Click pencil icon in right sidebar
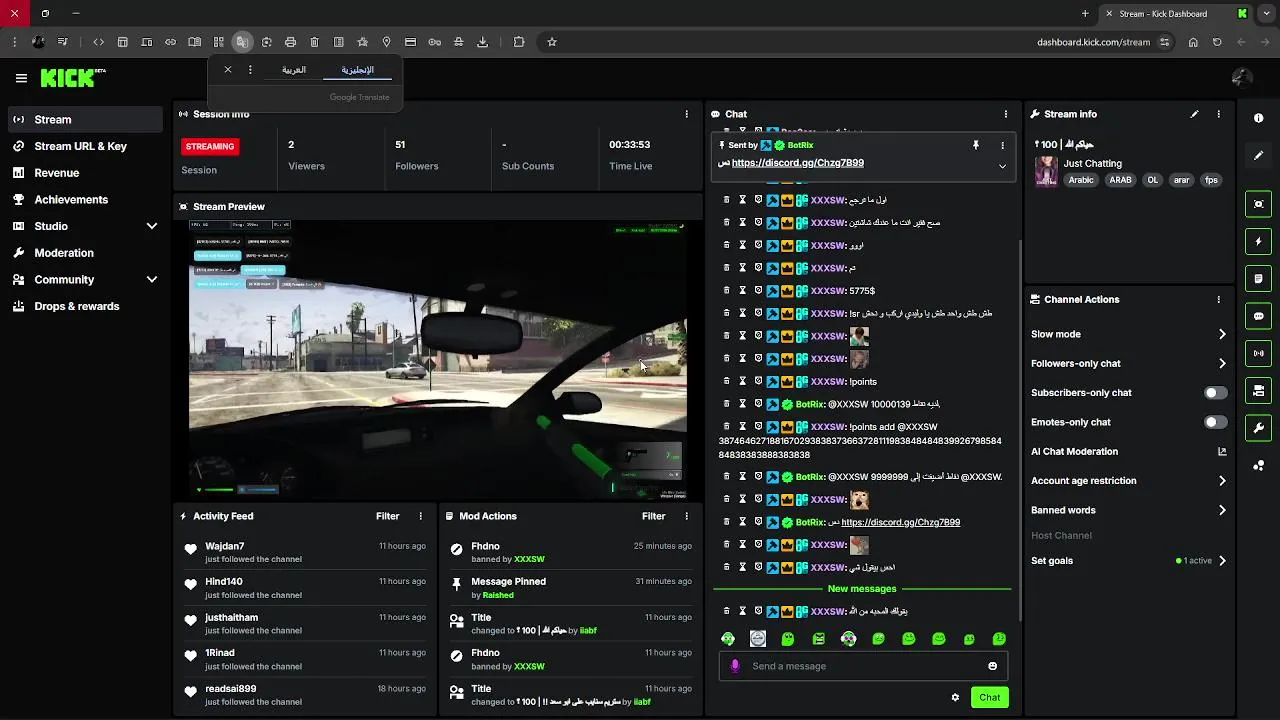1280x720 pixels. tap(1258, 155)
